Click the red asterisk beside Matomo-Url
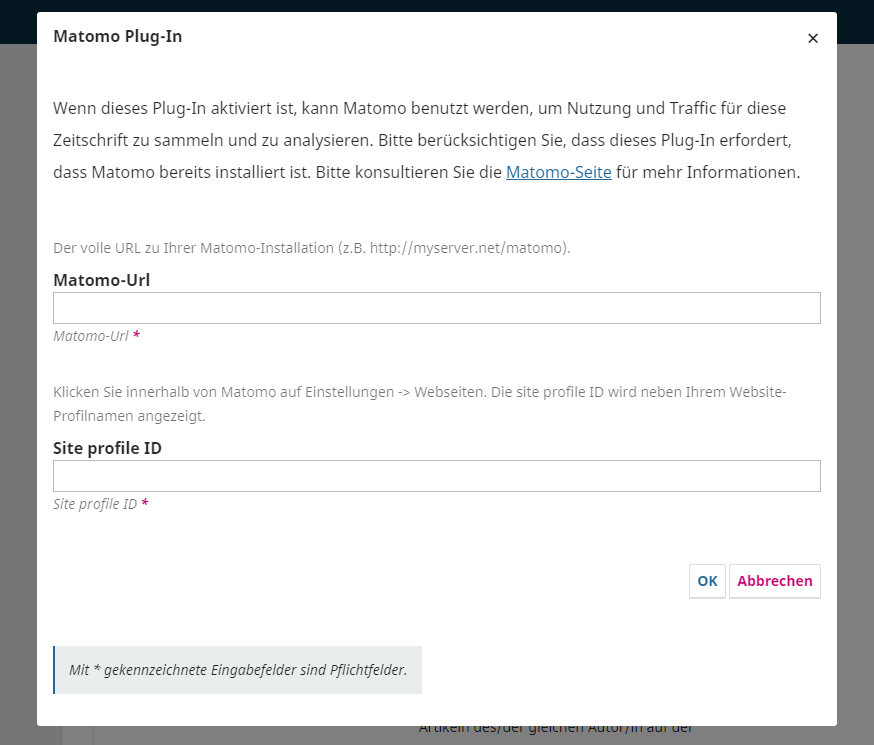Viewport: 874px width, 745px height. (x=137, y=336)
